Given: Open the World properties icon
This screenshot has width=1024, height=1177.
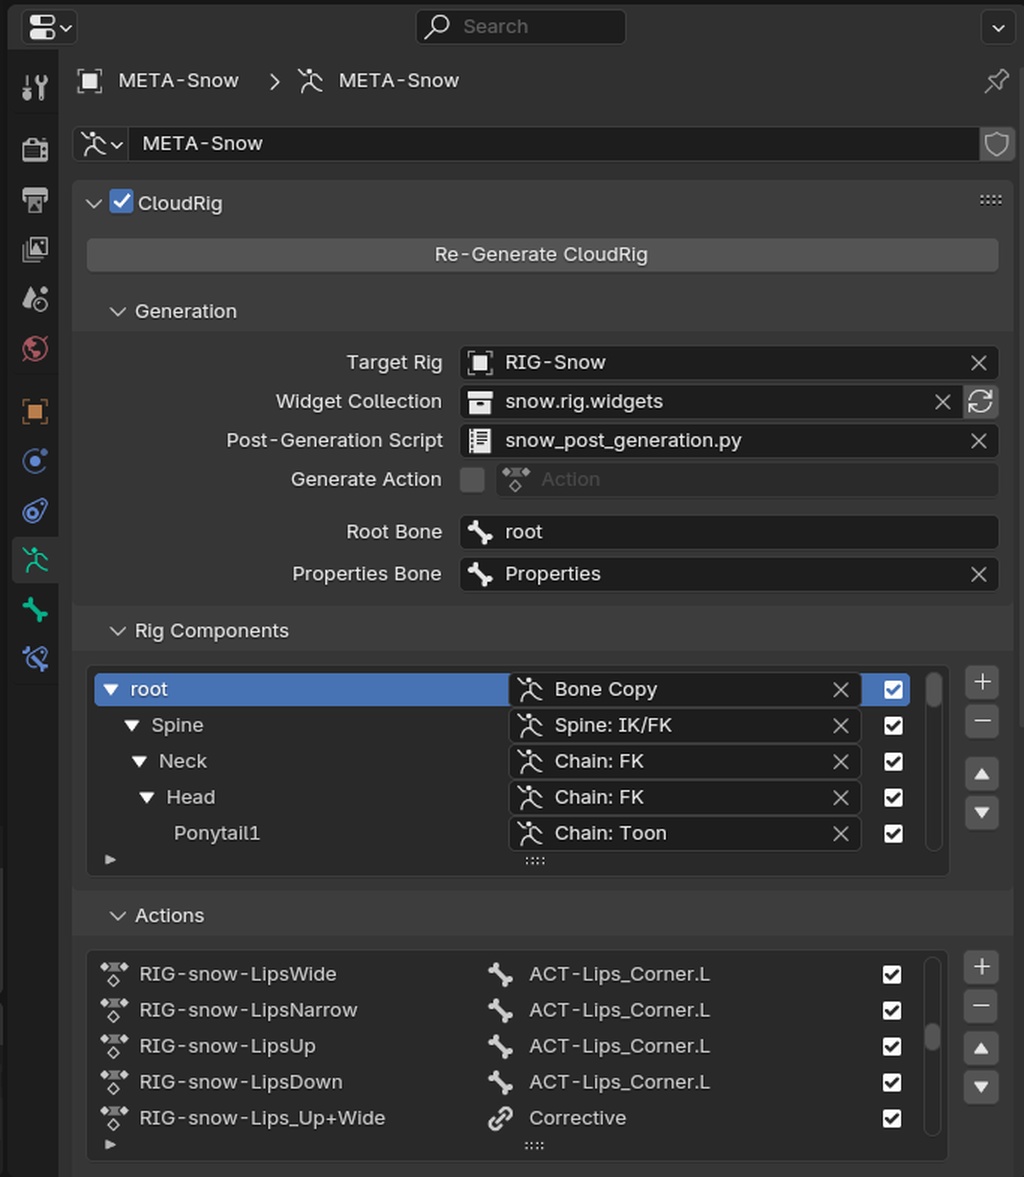Looking at the screenshot, I should point(35,349).
